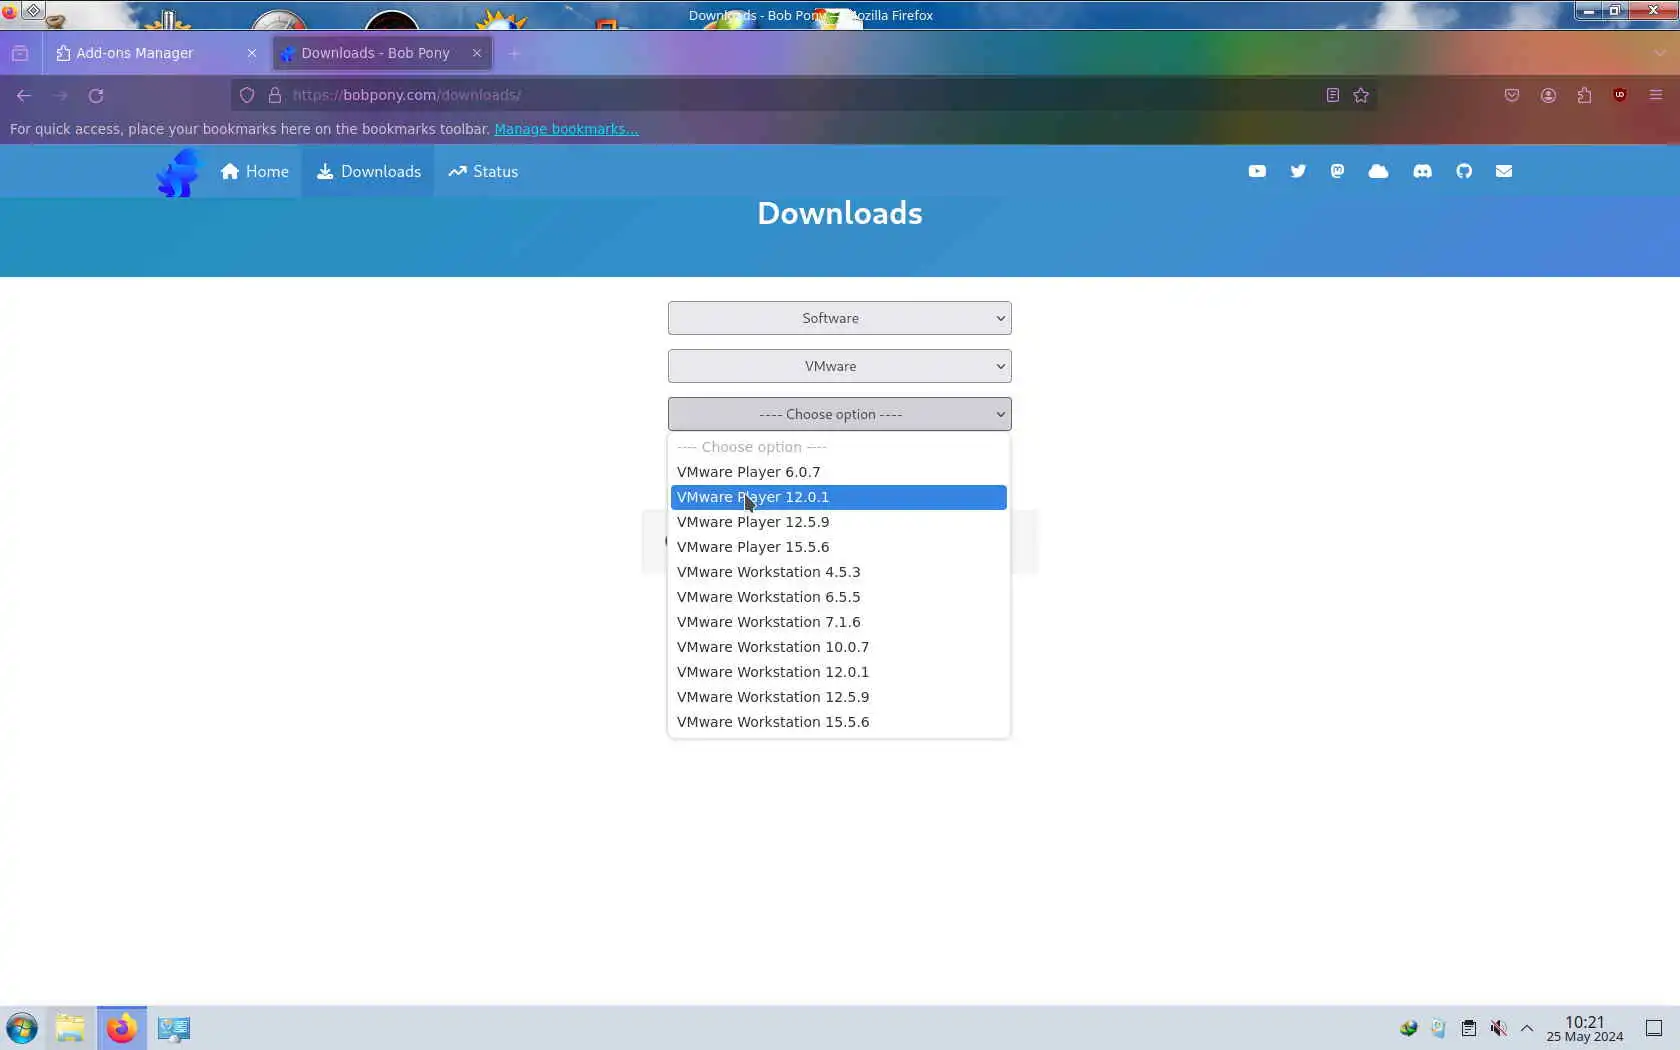Bookmark this page with the star
This screenshot has height=1050, width=1680.
click(1361, 95)
